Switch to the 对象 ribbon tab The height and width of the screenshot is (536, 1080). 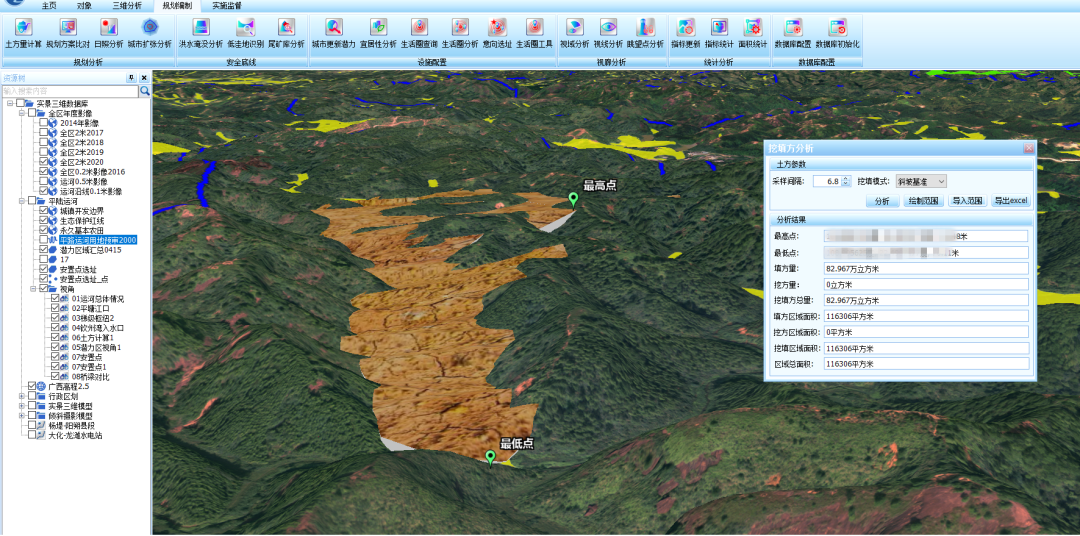(x=84, y=6)
